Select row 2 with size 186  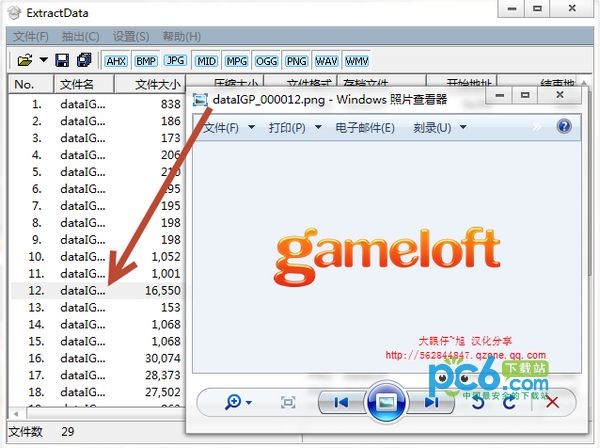click(x=97, y=121)
